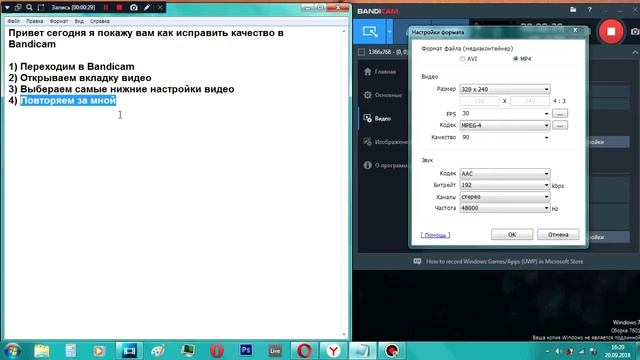Click the highlighted text 'Повторяем за мной'
Viewport: 640px width, 360px height.
[68, 100]
